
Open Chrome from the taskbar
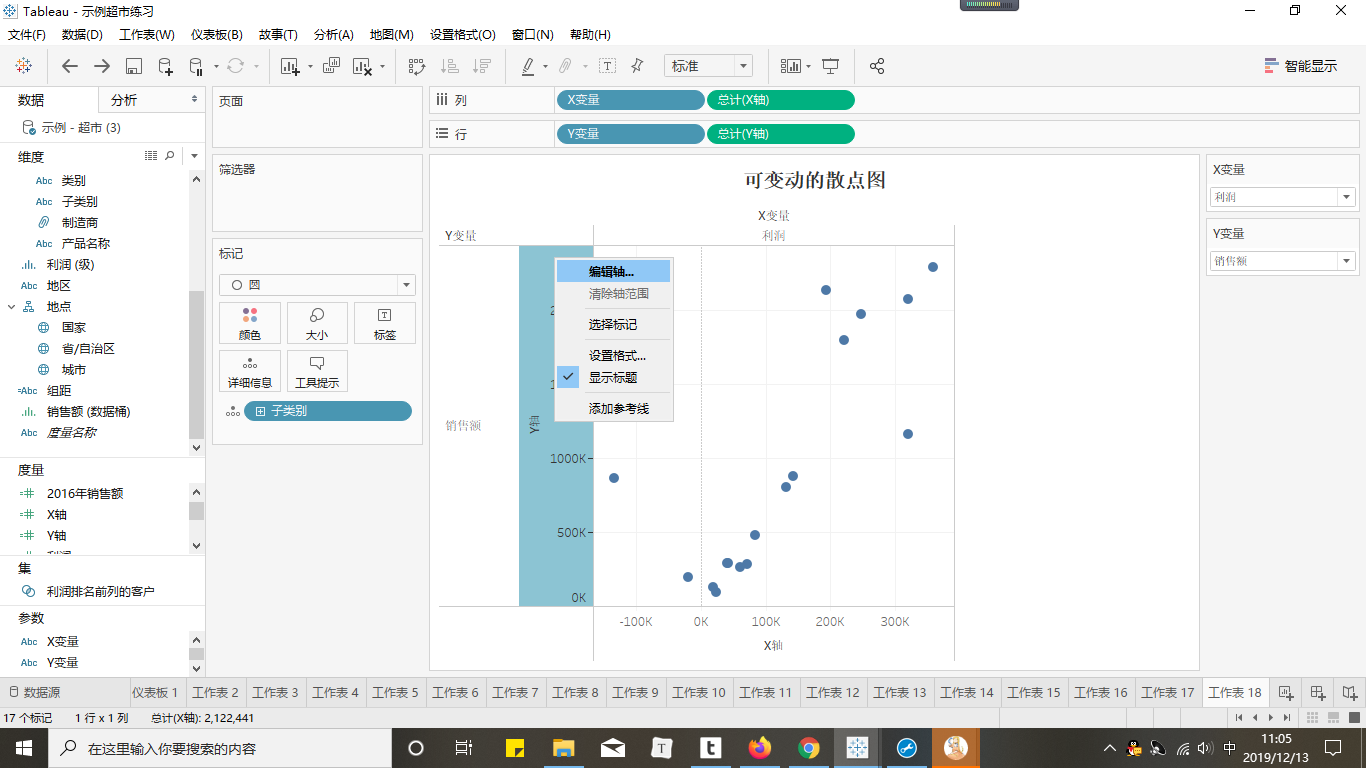(x=809, y=748)
